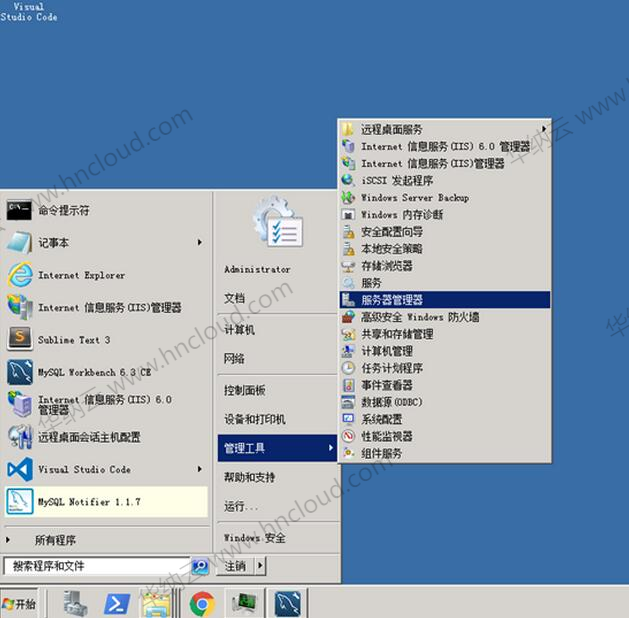Image resolution: width=629 pixels, height=618 pixels.
Task: Open the arrow next to 注销
Action: pyautogui.click(x=260, y=566)
